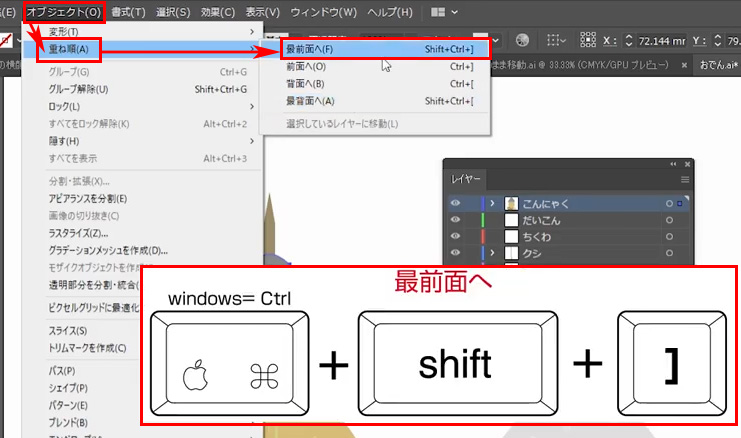Open the ウィンドウ(W) menu
Screen dimensions: 741x438
324,12
